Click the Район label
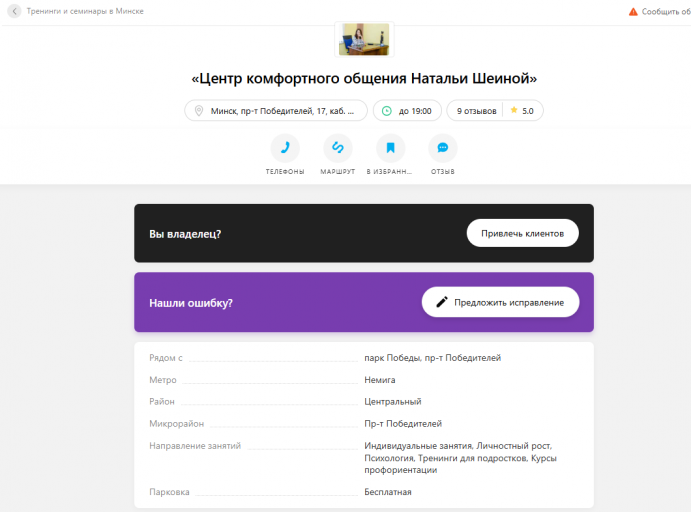Screen dimensions: 691x512 [x=162, y=402]
